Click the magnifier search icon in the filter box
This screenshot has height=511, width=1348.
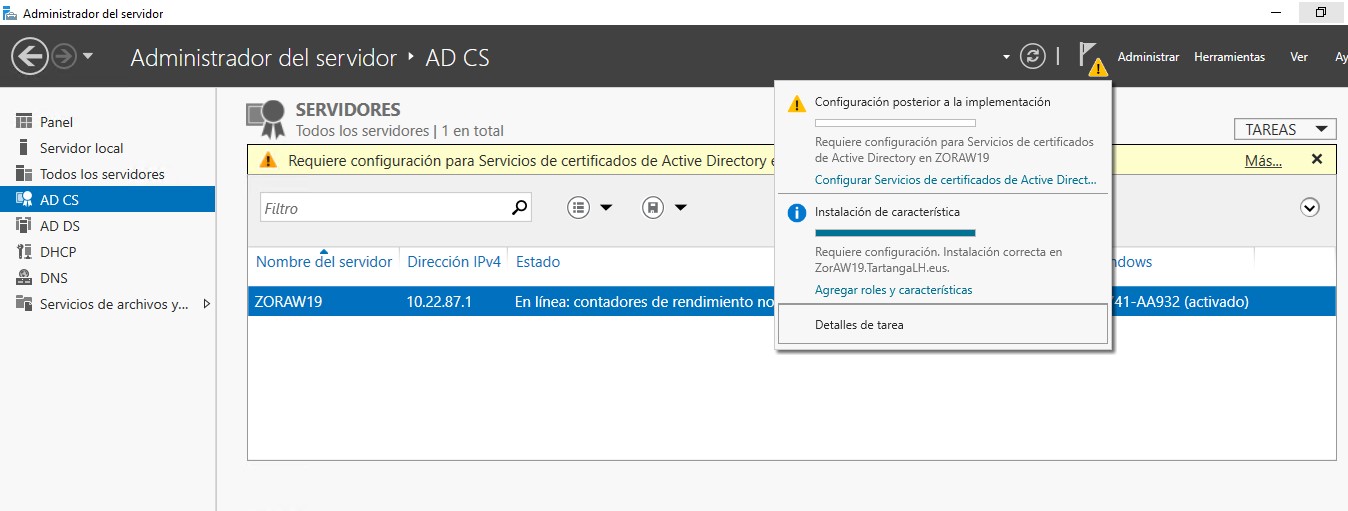[x=519, y=208]
